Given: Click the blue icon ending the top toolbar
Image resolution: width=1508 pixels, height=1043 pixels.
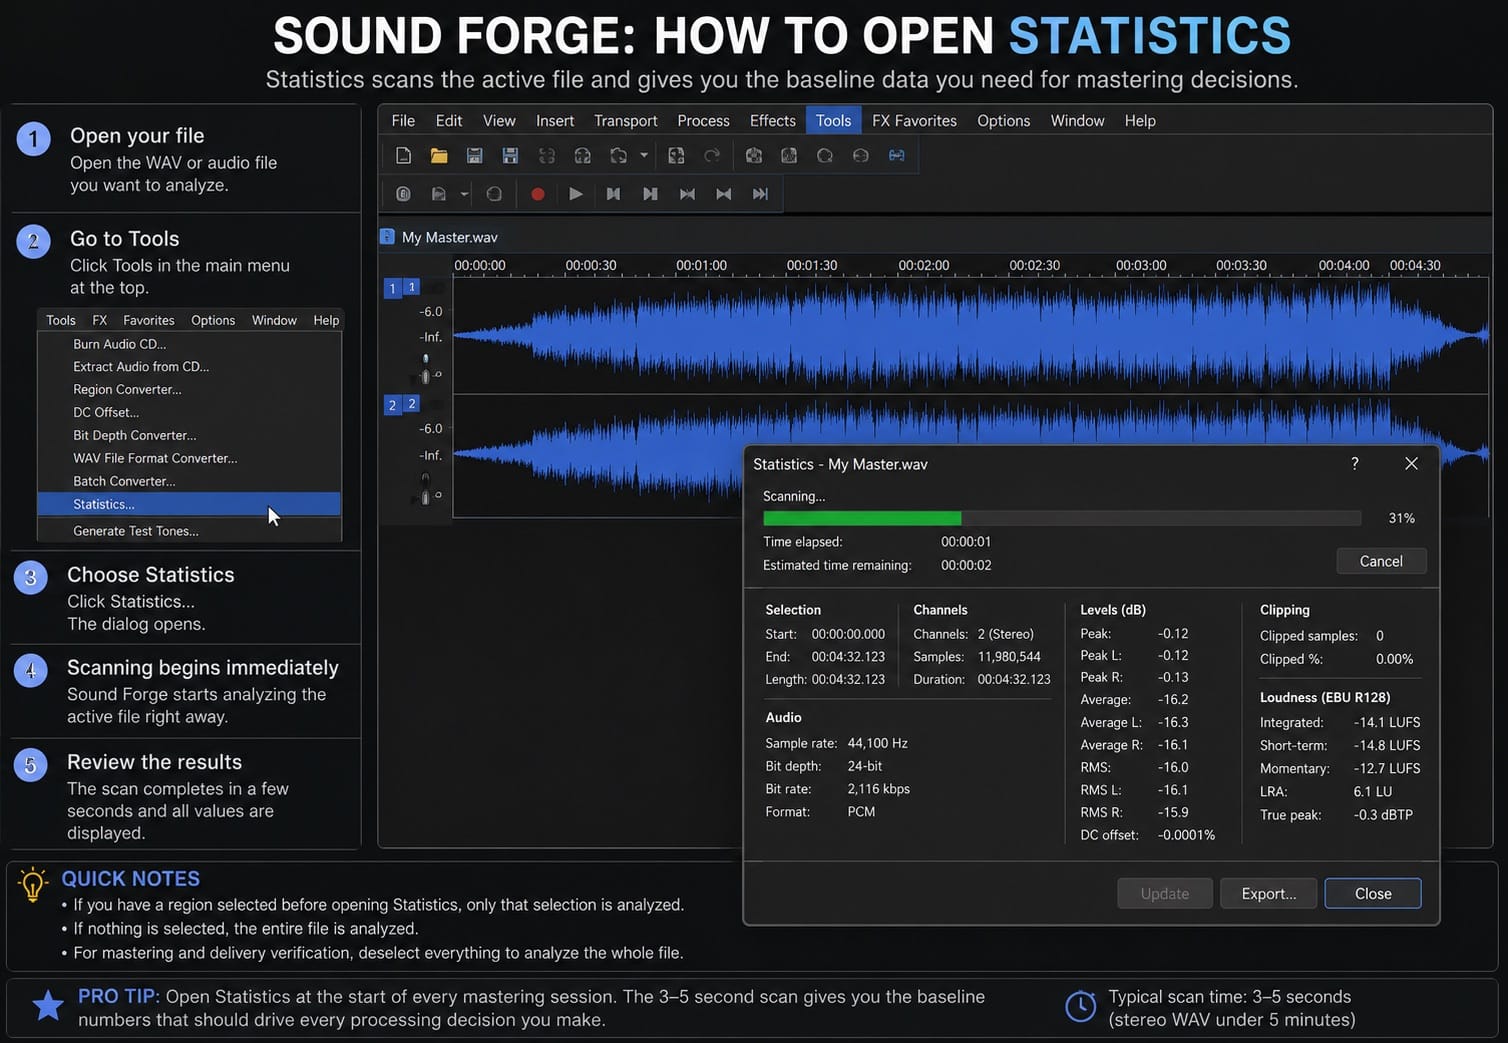Looking at the screenshot, I should [896, 155].
